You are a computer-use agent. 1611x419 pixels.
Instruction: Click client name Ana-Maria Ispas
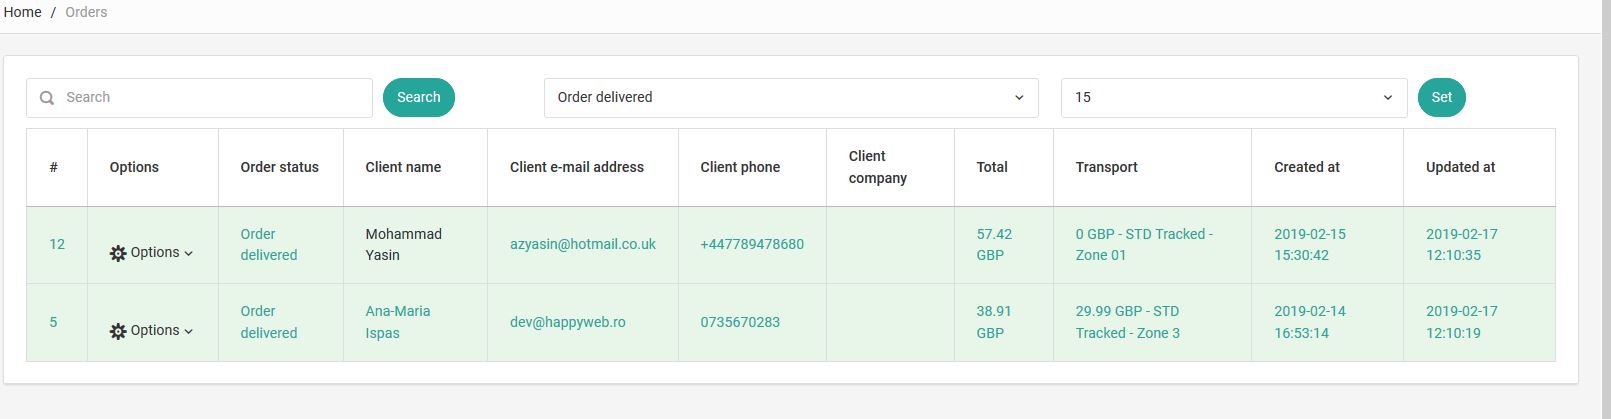pos(398,322)
